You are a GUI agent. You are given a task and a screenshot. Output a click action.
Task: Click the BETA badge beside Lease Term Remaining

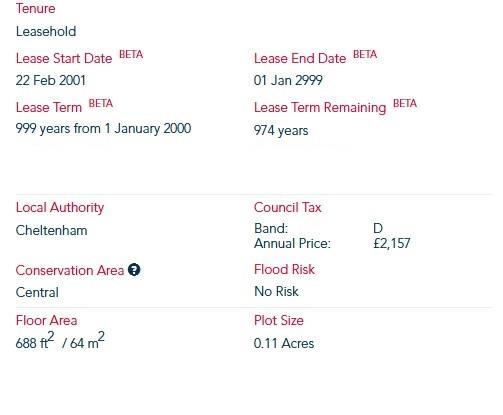[405, 103]
